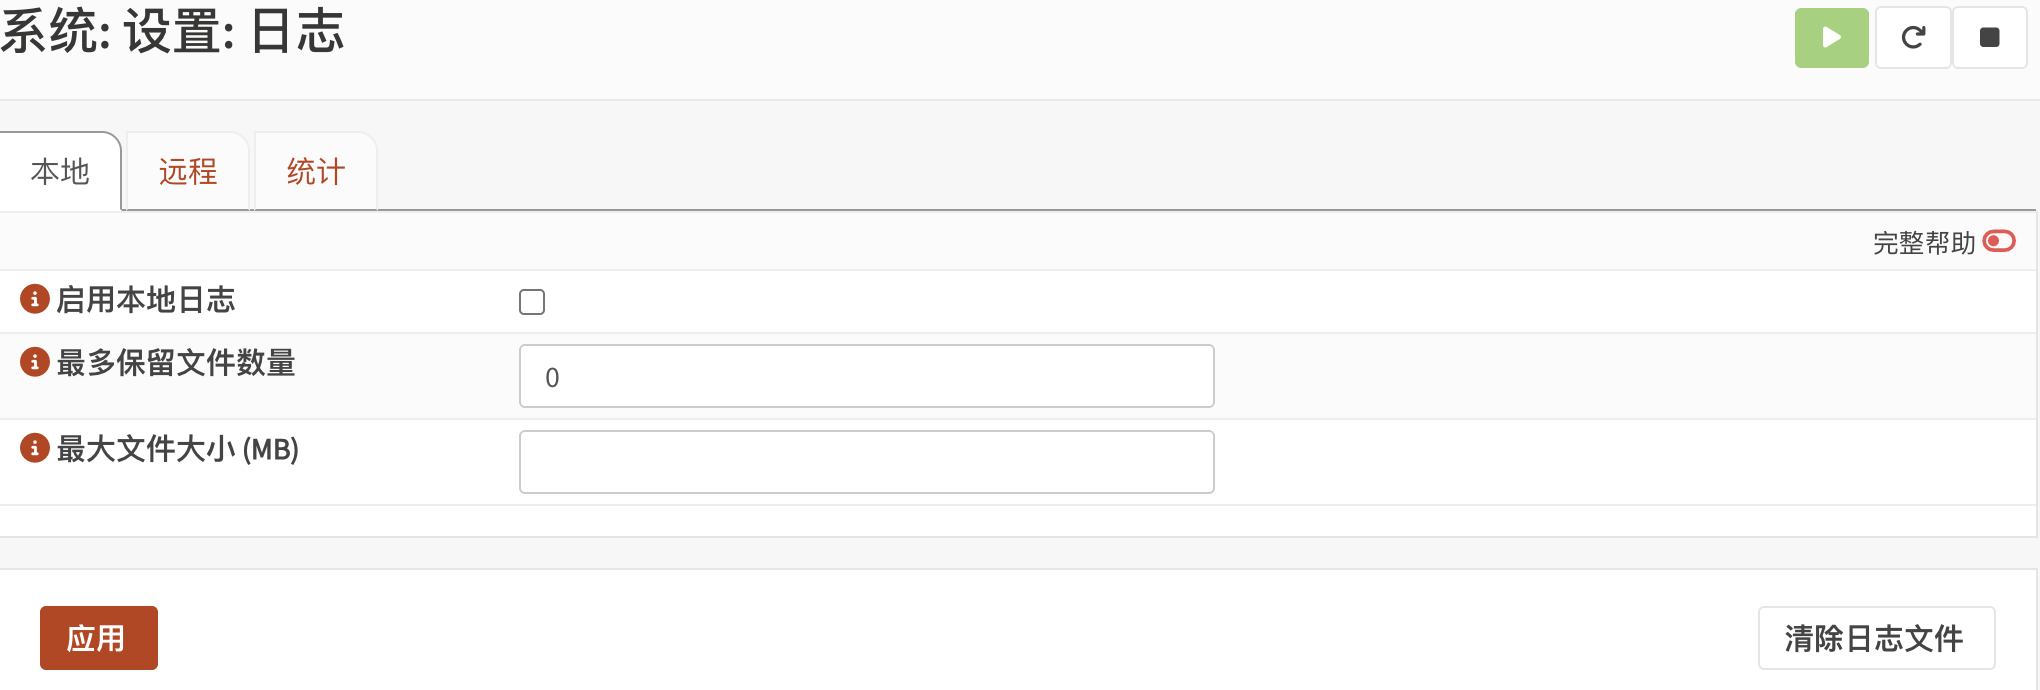The height and width of the screenshot is (690, 2040).
Task: Focus the 最多保留文件数量 input field
Action: point(866,376)
